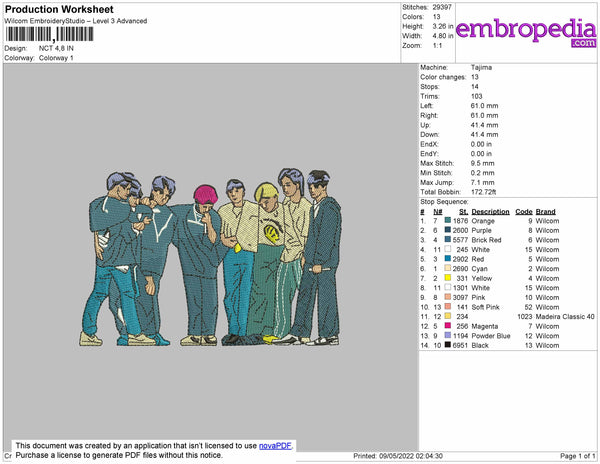The width and height of the screenshot is (600, 464).
Task: Click the zoom value '1:1'
Action: point(437,46)
